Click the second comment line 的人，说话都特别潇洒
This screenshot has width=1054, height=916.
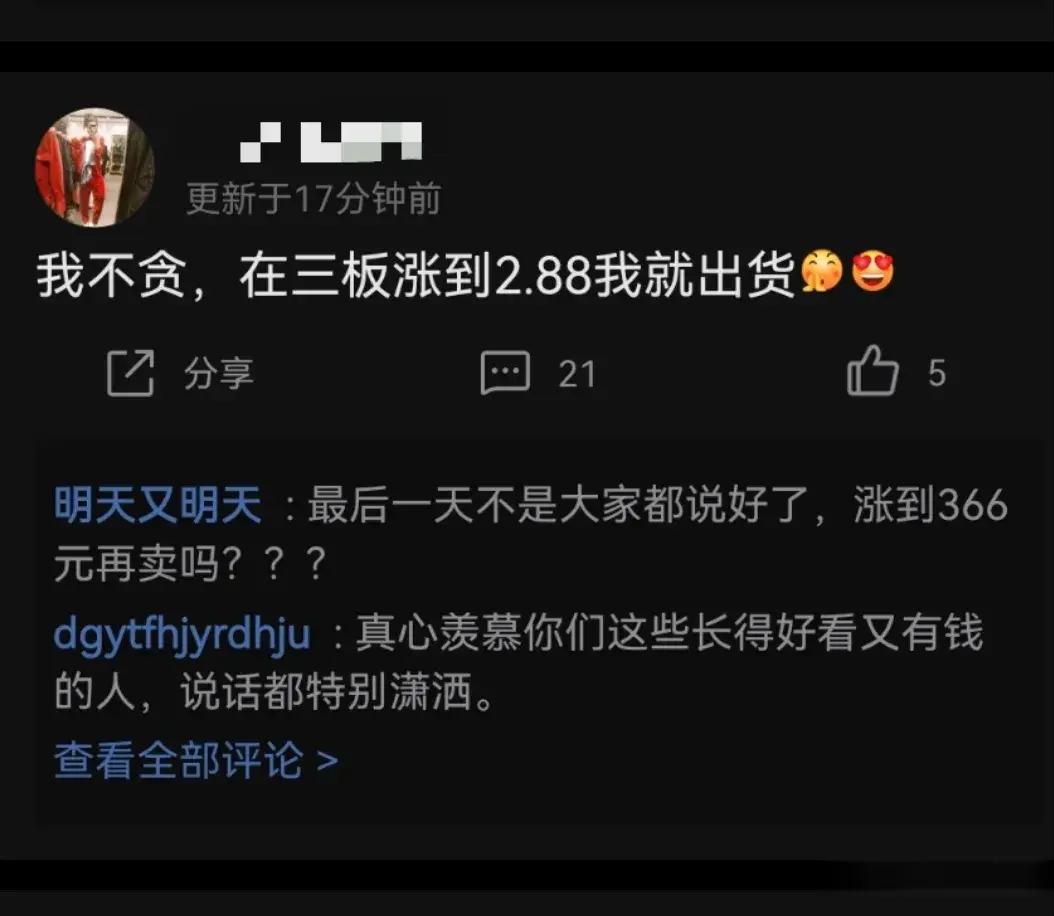point(275,692)
